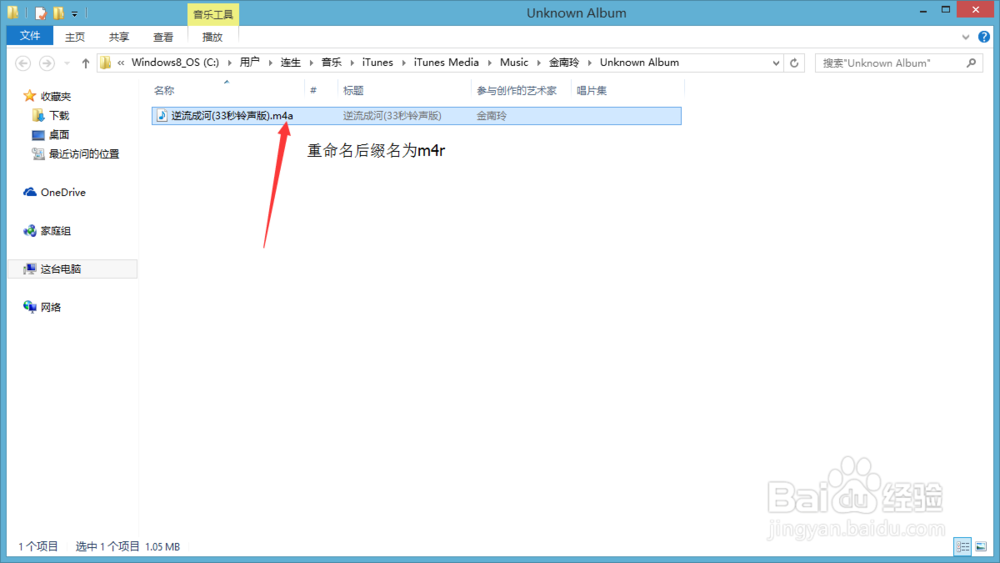
Task: Click the title cell 逆流成河(33秒铃声版)
Action: click(x=392, y=115)
